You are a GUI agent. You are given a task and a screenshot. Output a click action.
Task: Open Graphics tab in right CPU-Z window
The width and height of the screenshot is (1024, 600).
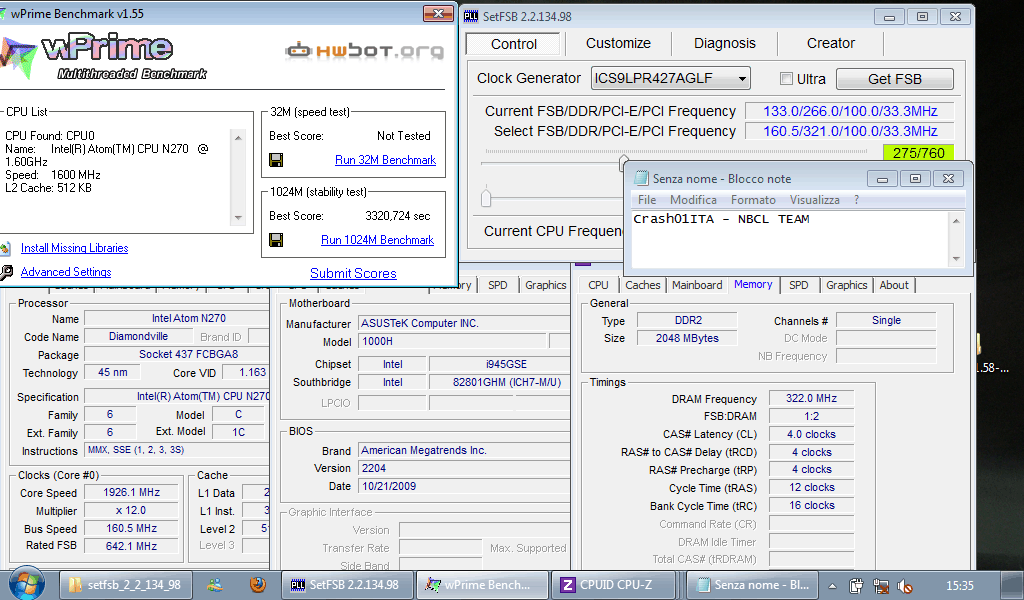pos(846,285)
